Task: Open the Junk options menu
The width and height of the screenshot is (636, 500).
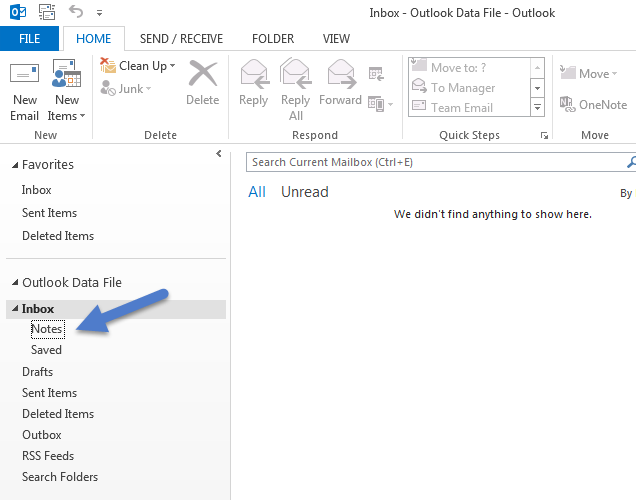Action: coord(126,88)
